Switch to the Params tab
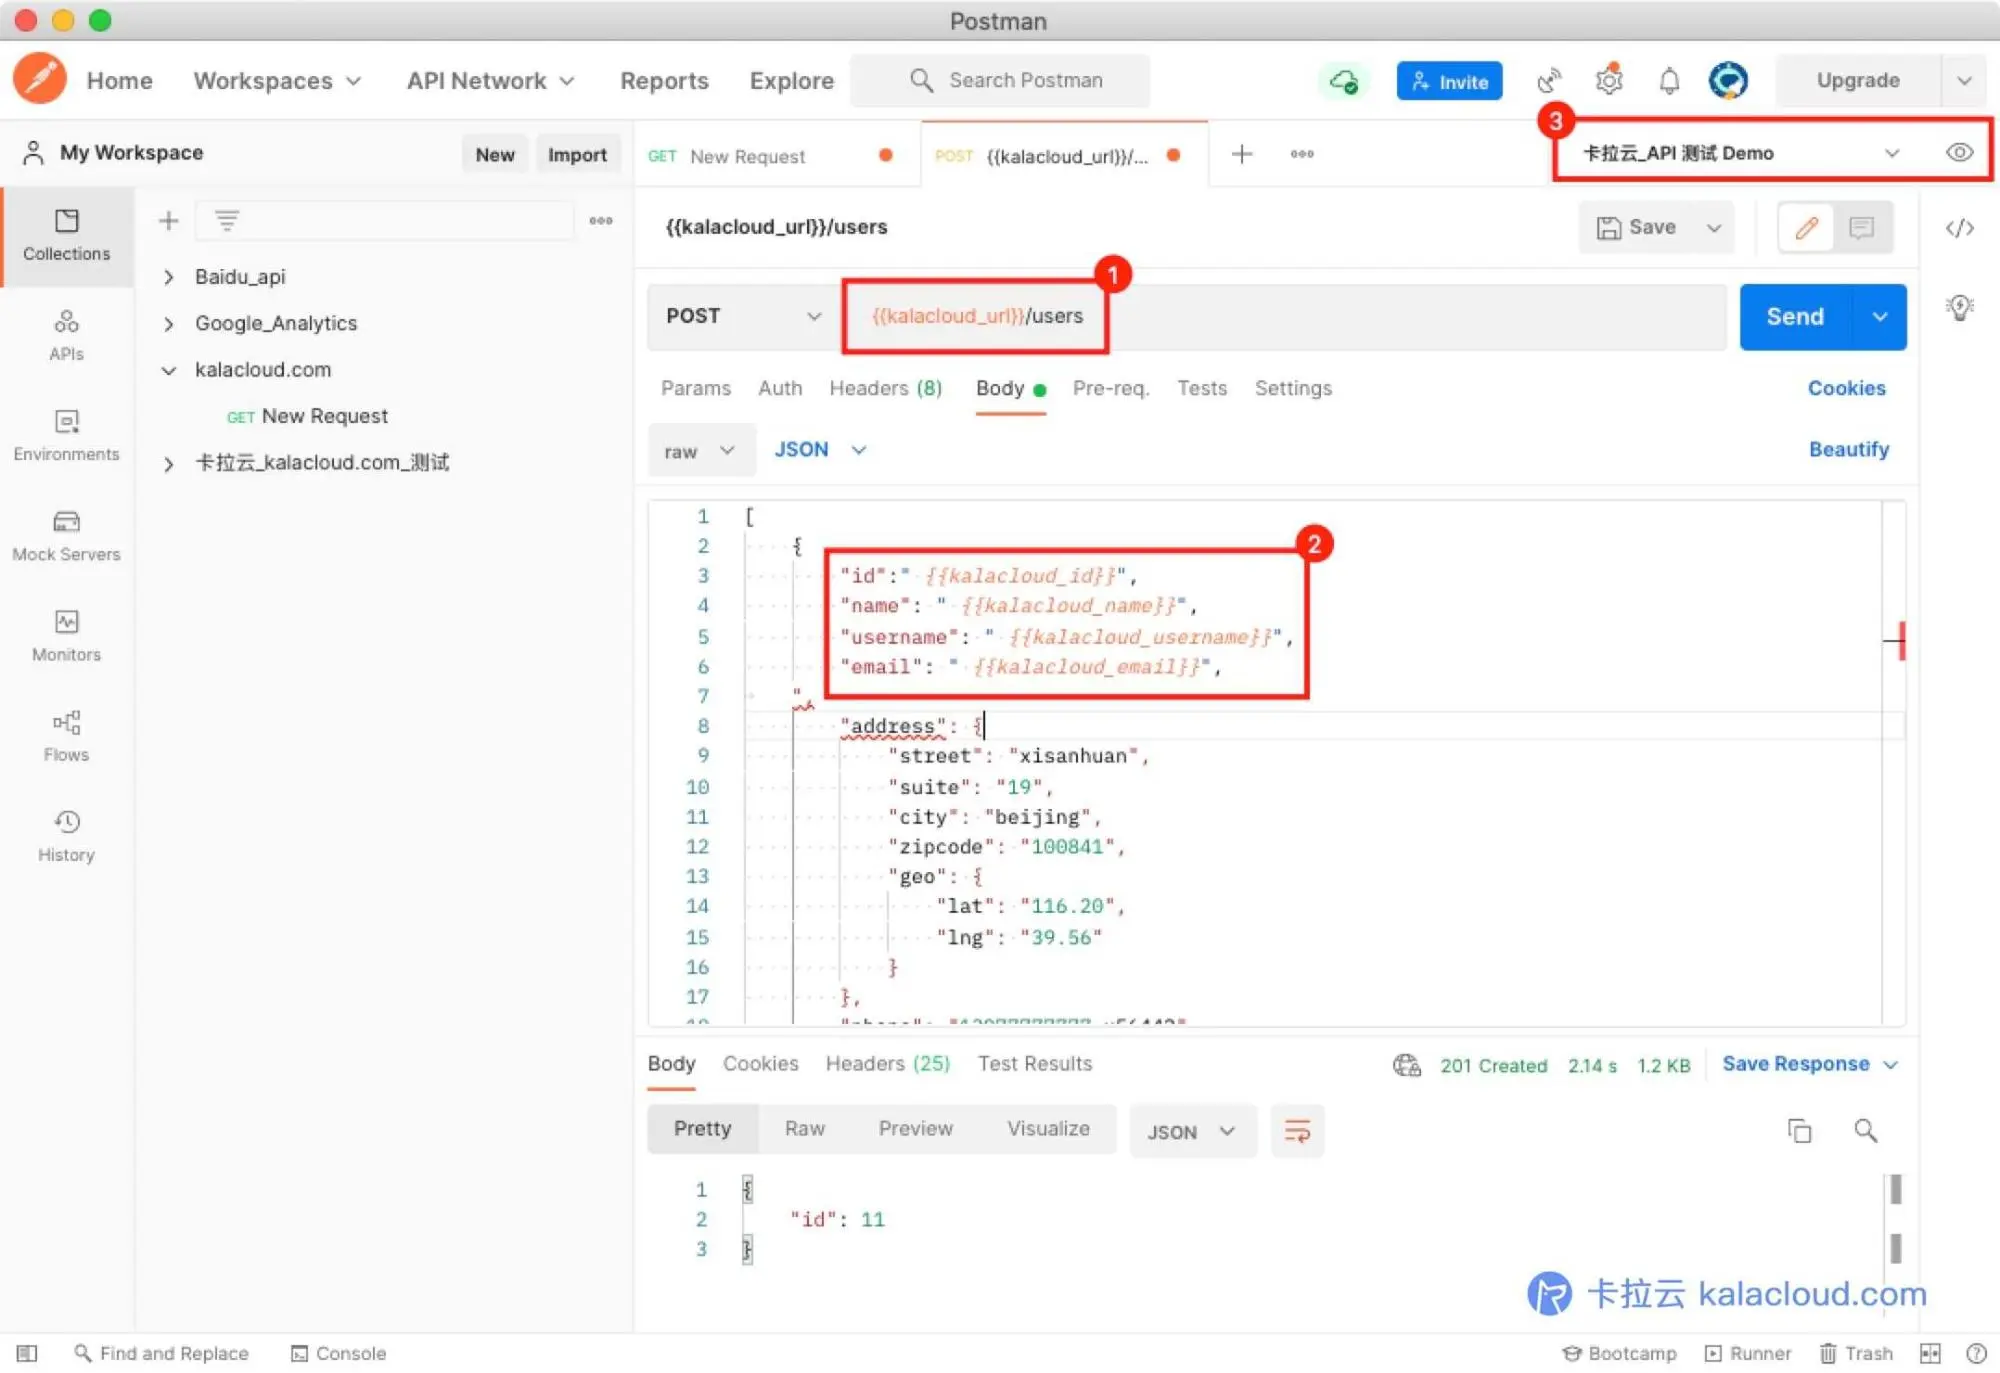 click(x=695, y=388)
